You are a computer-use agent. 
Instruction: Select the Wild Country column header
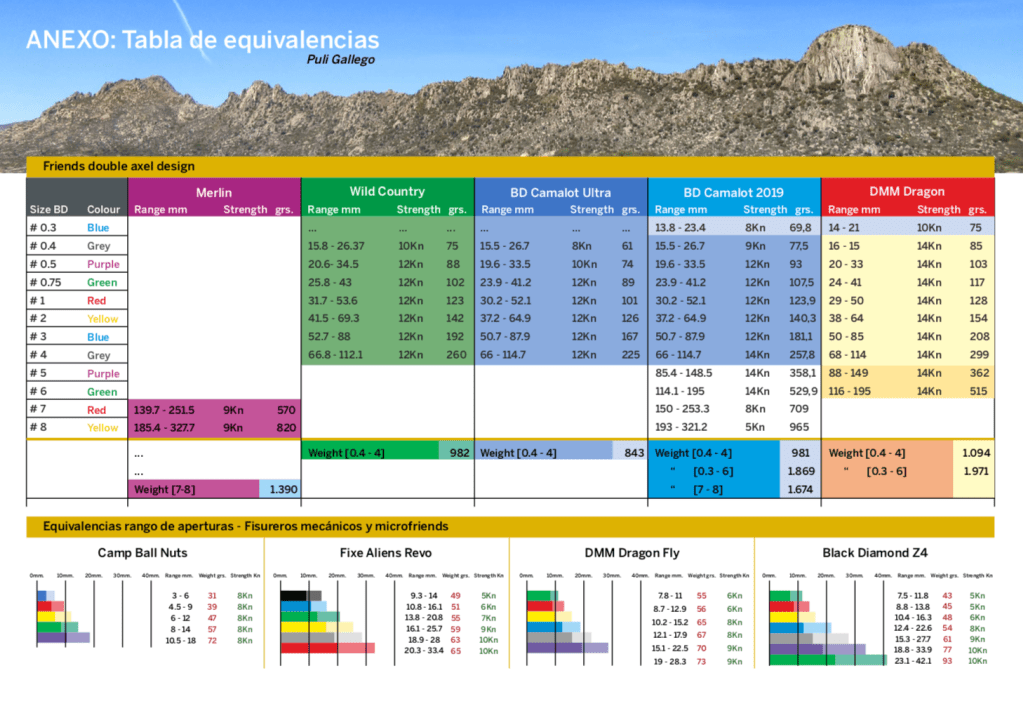(x=387, y=191)
